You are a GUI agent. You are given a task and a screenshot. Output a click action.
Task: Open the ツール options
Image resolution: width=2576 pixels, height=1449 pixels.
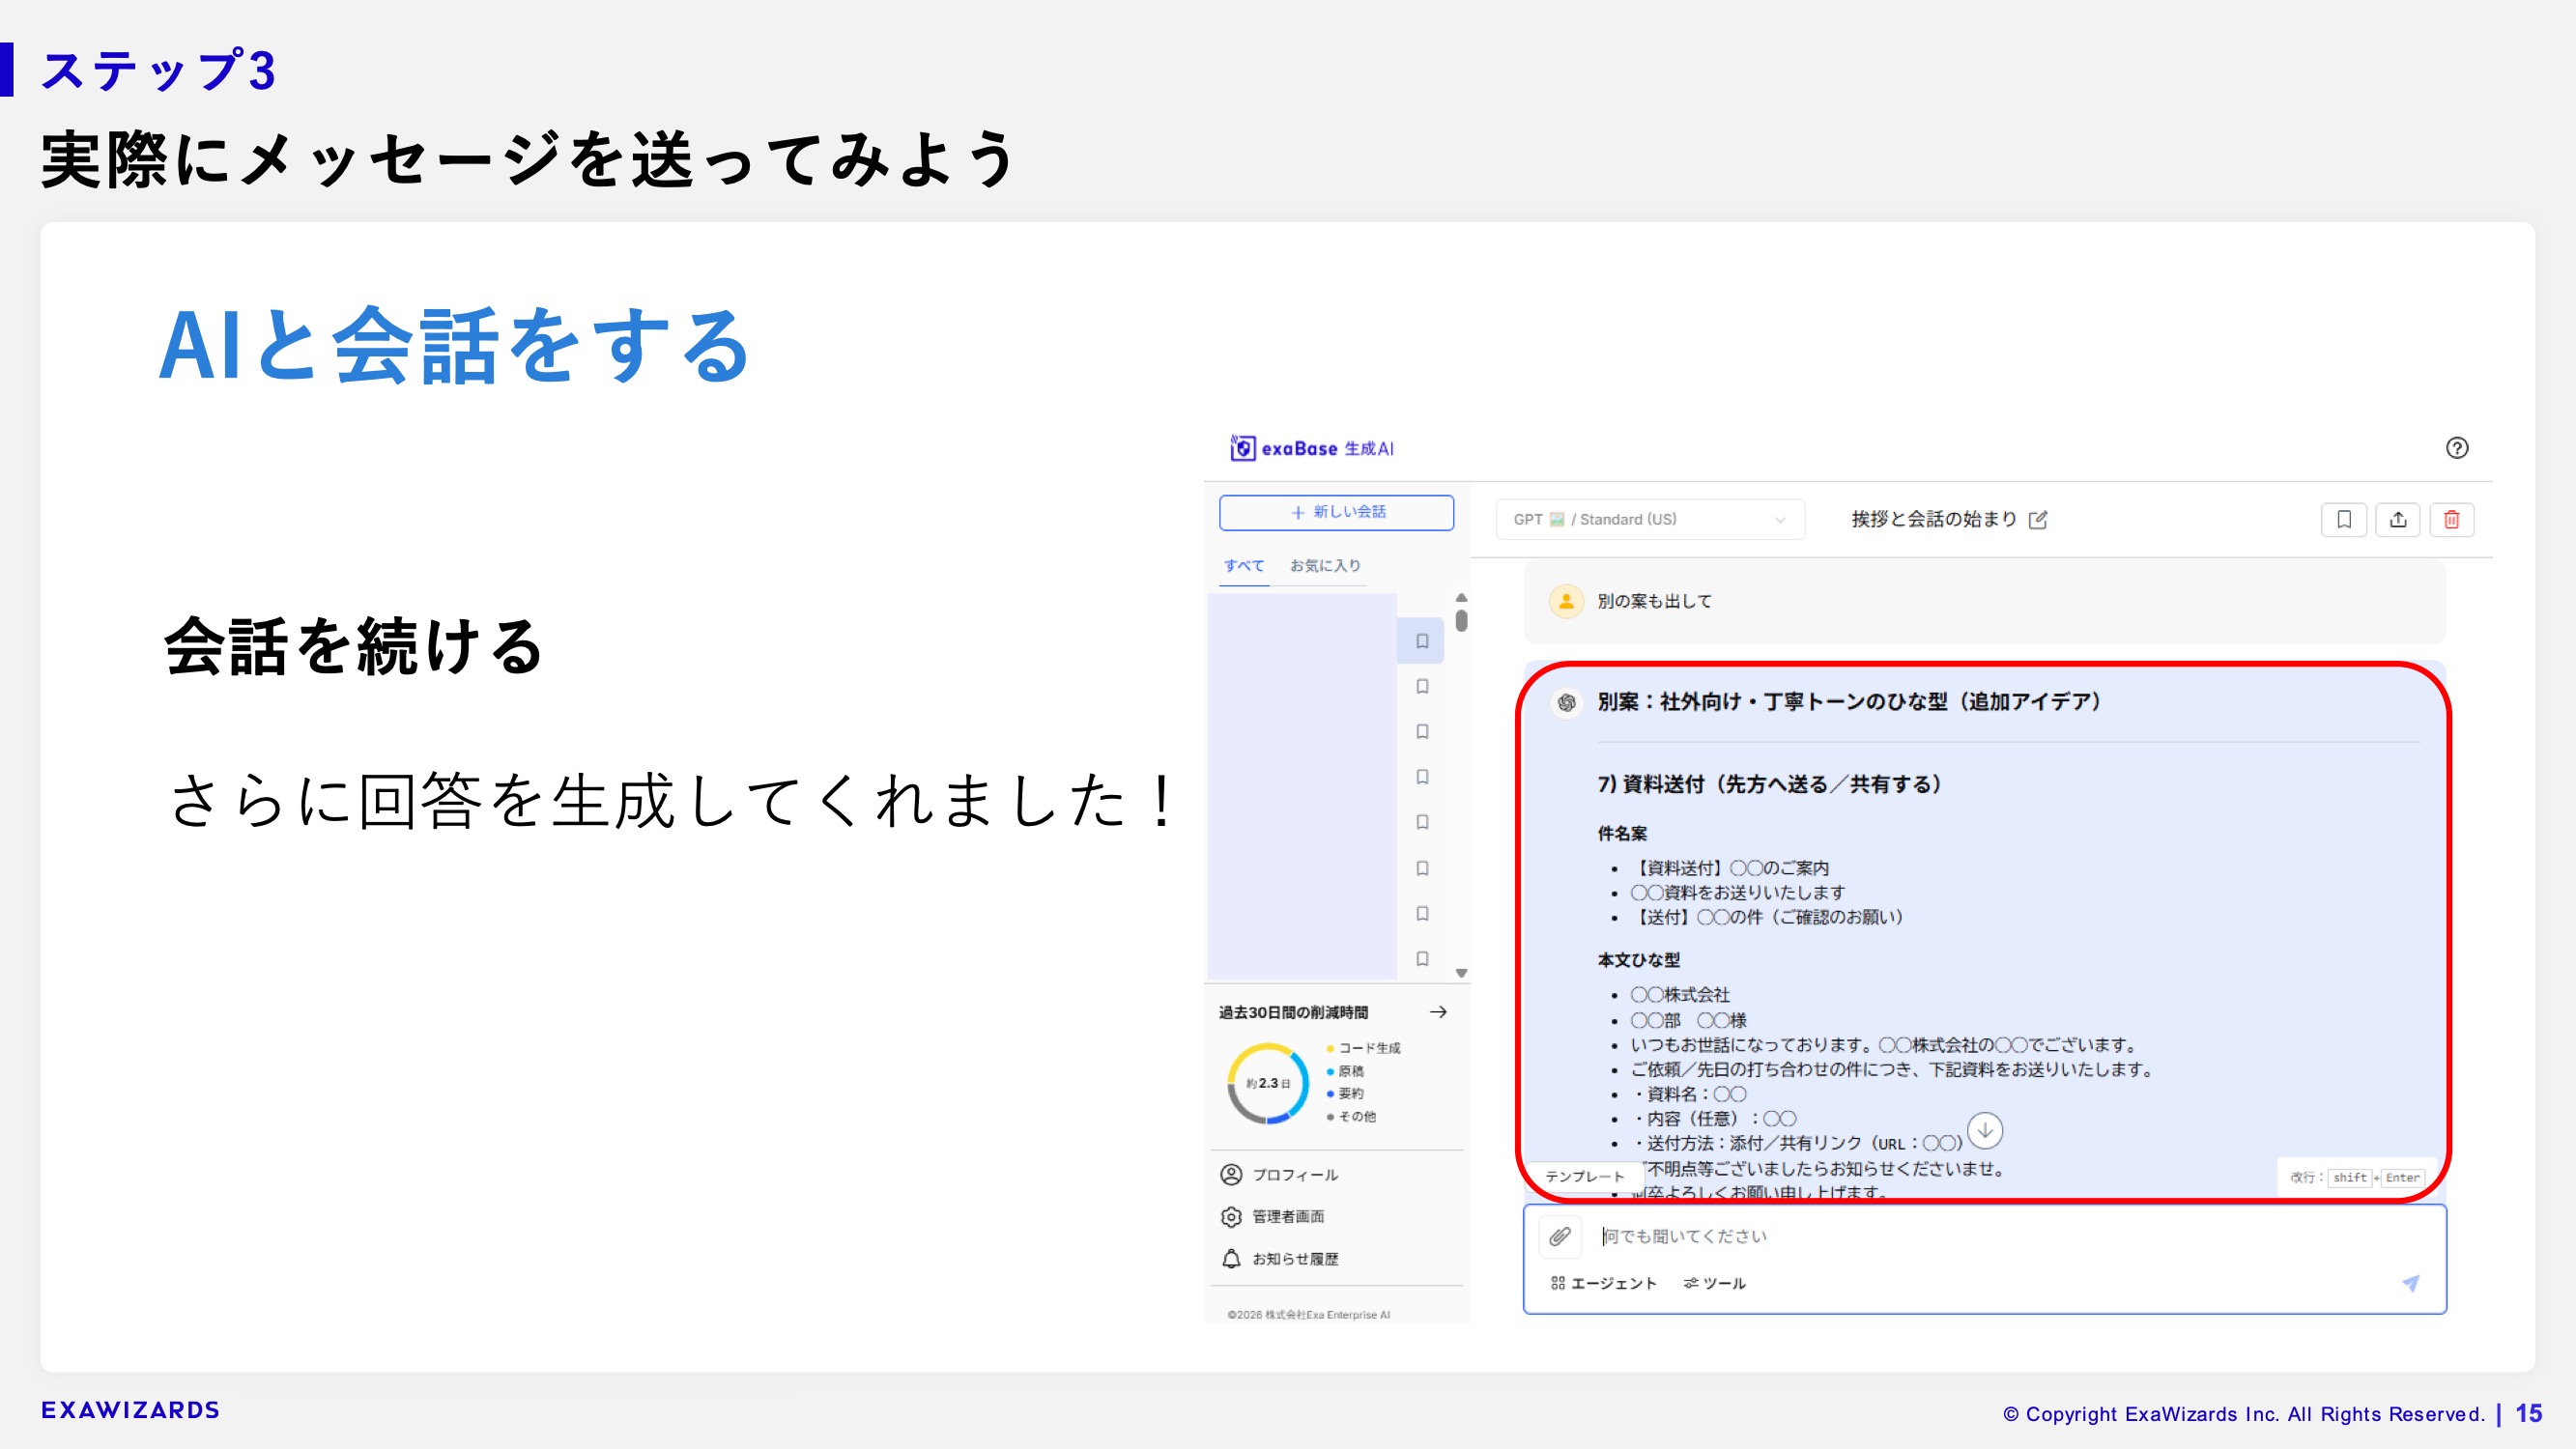pos(1714,1283)
